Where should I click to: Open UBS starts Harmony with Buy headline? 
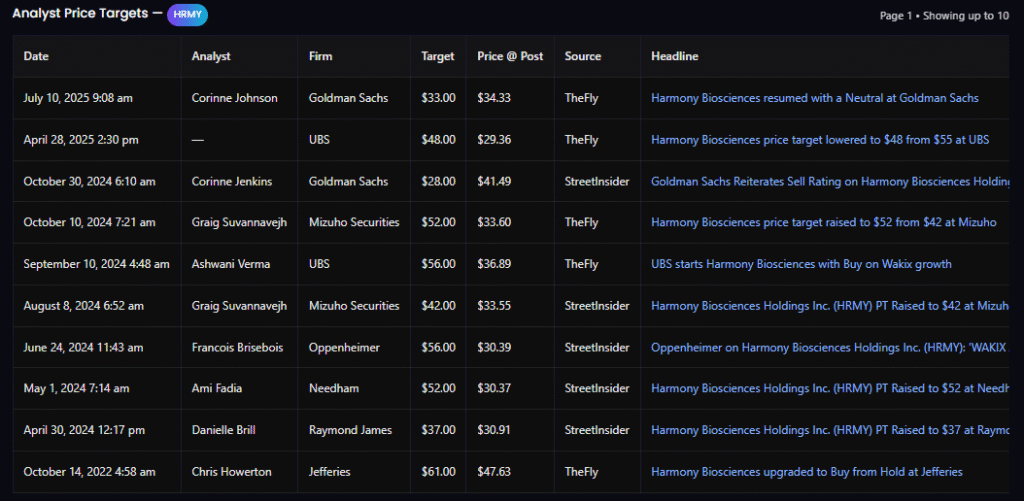(x=801, y=264)
